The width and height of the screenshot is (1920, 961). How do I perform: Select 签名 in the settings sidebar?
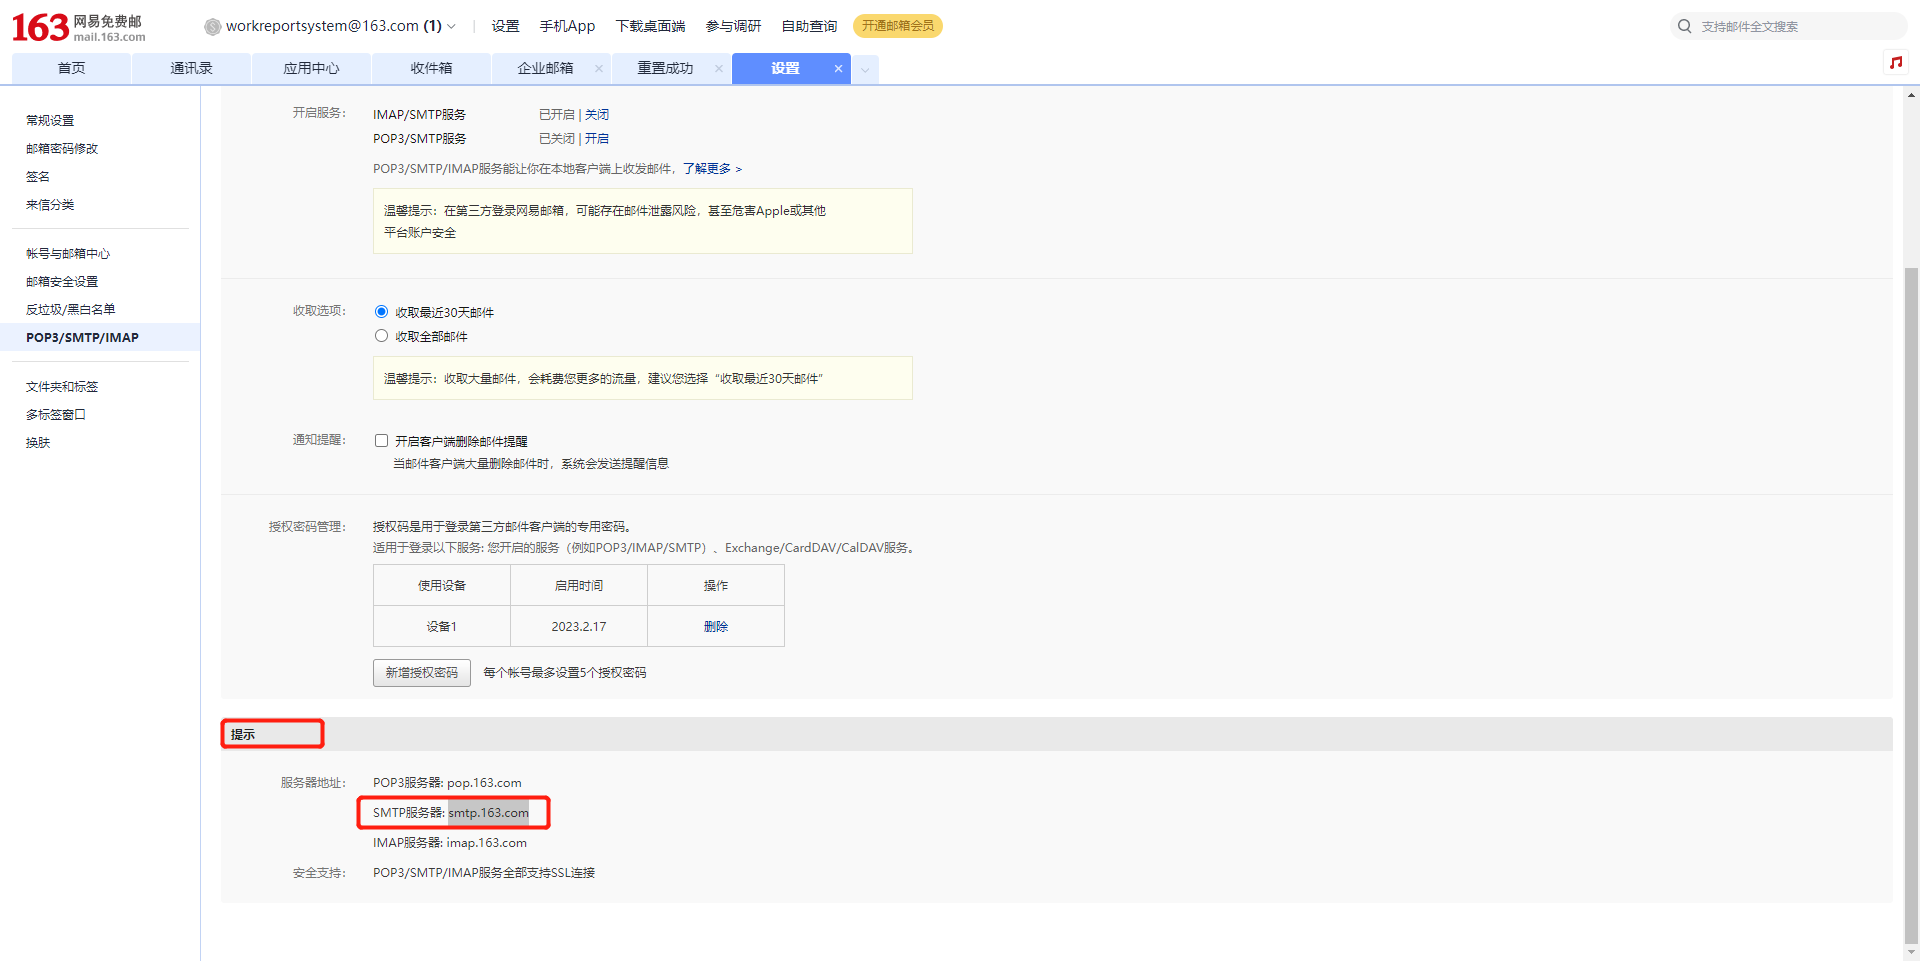click(x=38, y=176)
